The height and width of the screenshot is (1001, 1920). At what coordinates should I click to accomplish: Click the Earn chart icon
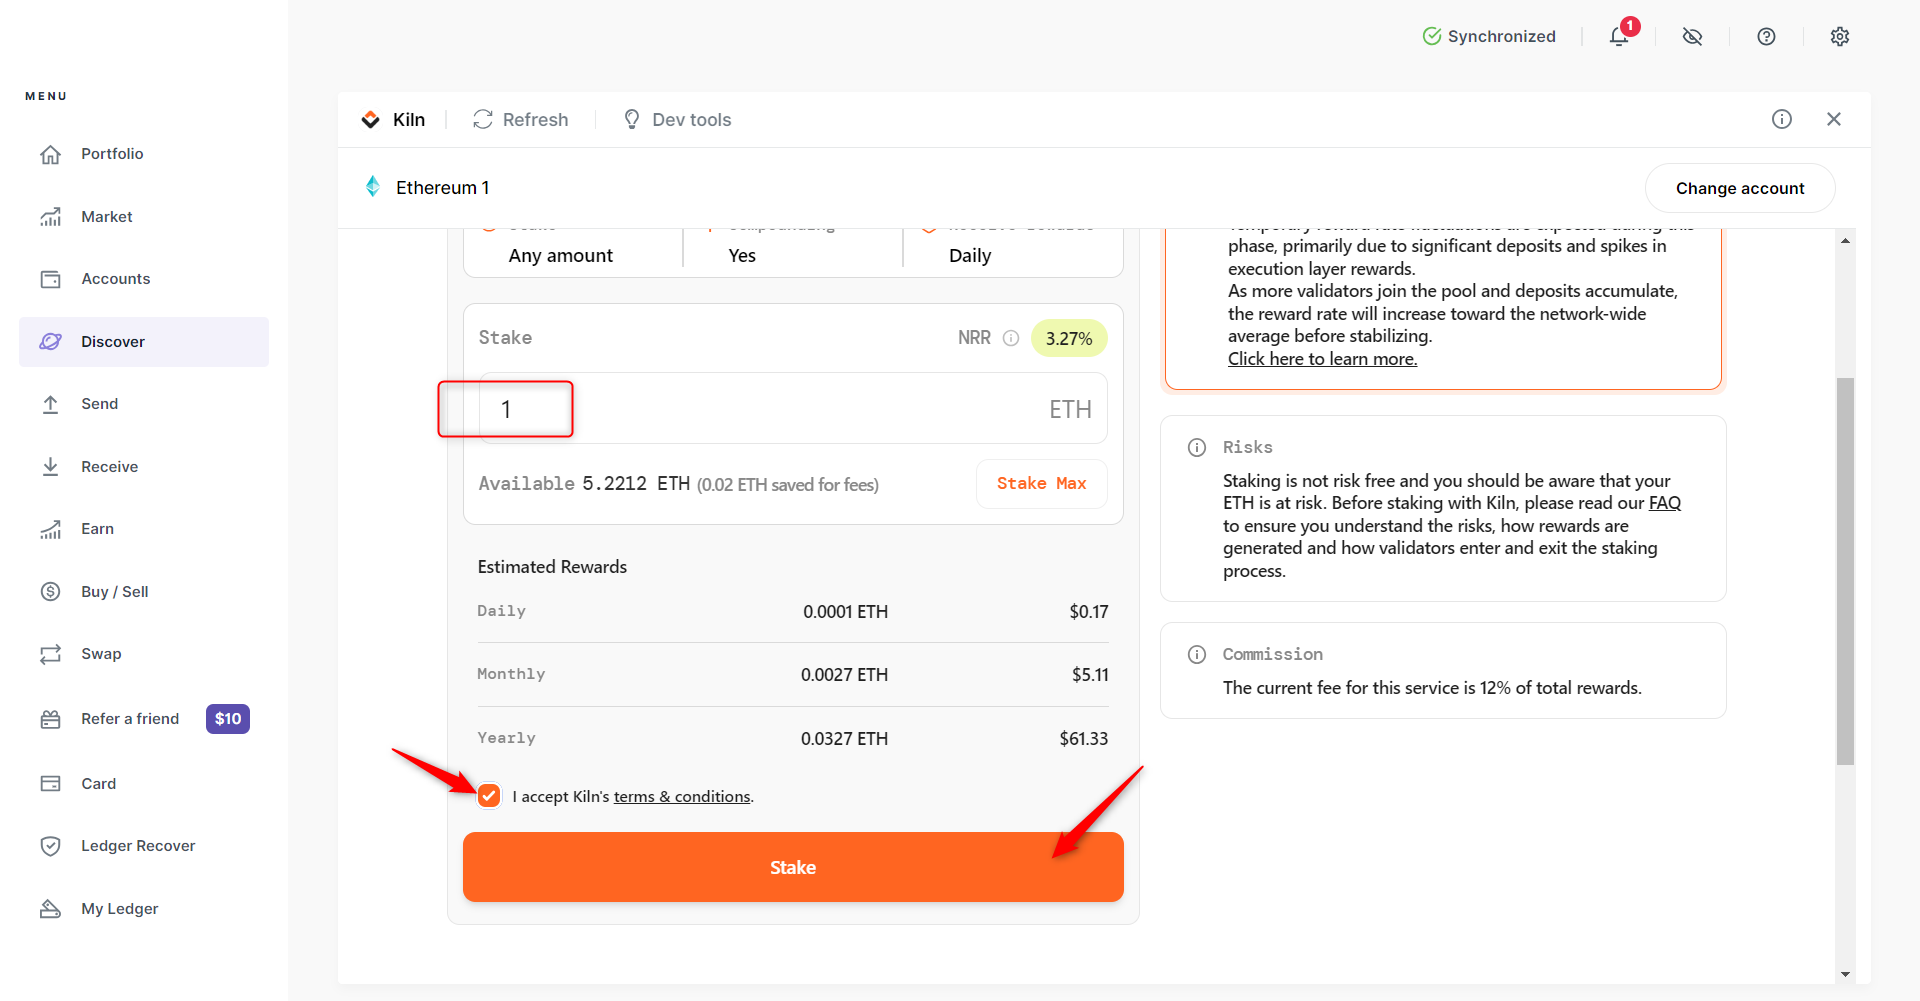(51, 529)
